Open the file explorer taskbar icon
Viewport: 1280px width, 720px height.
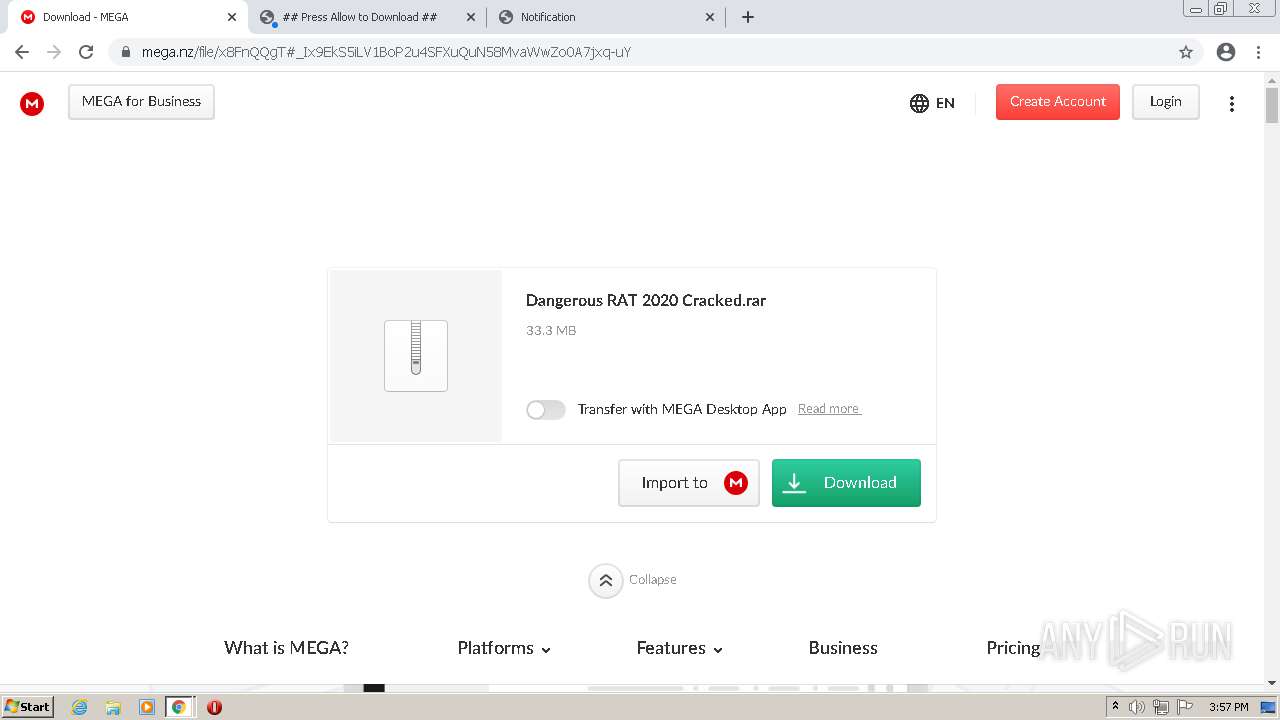pyautogui.click(x=113, y=707)
